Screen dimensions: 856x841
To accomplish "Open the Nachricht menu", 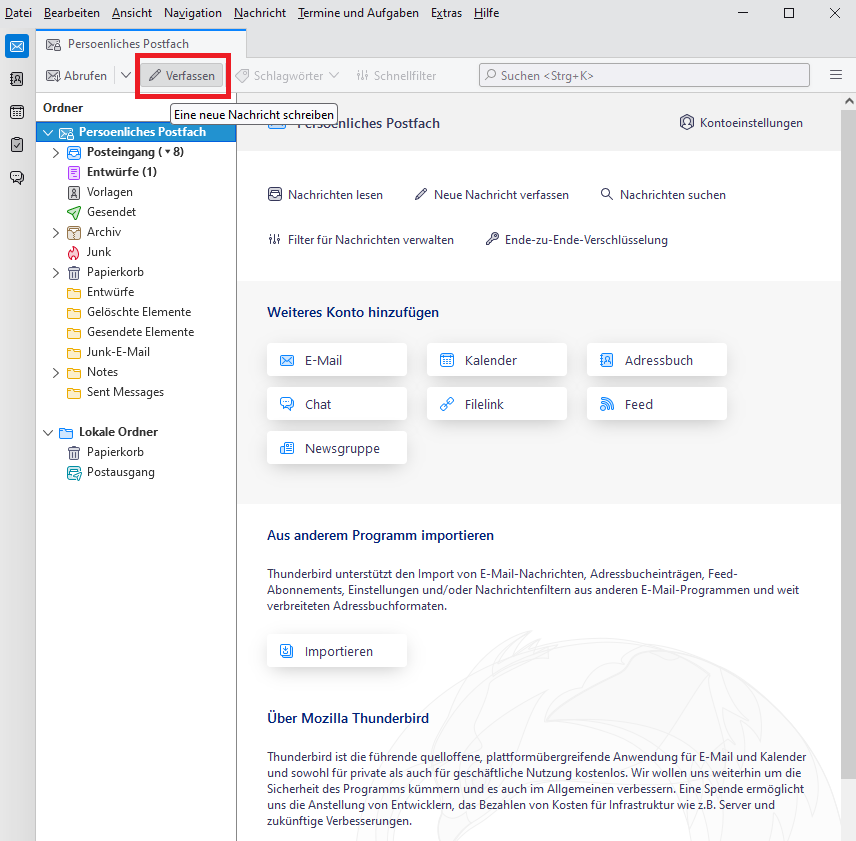I will (x=260, y=13).
